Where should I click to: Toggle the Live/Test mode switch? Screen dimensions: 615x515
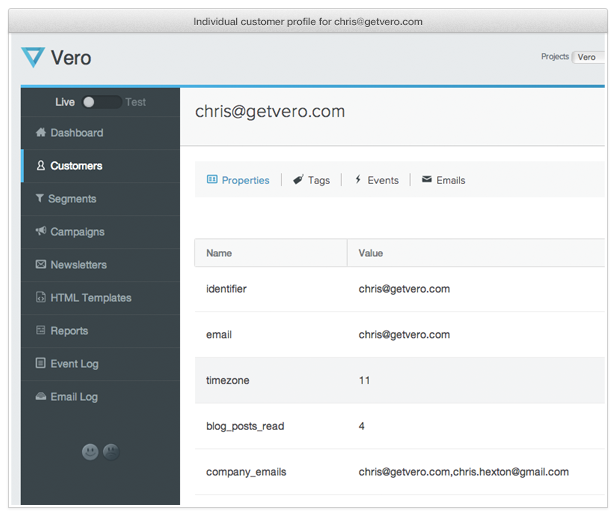100,102
